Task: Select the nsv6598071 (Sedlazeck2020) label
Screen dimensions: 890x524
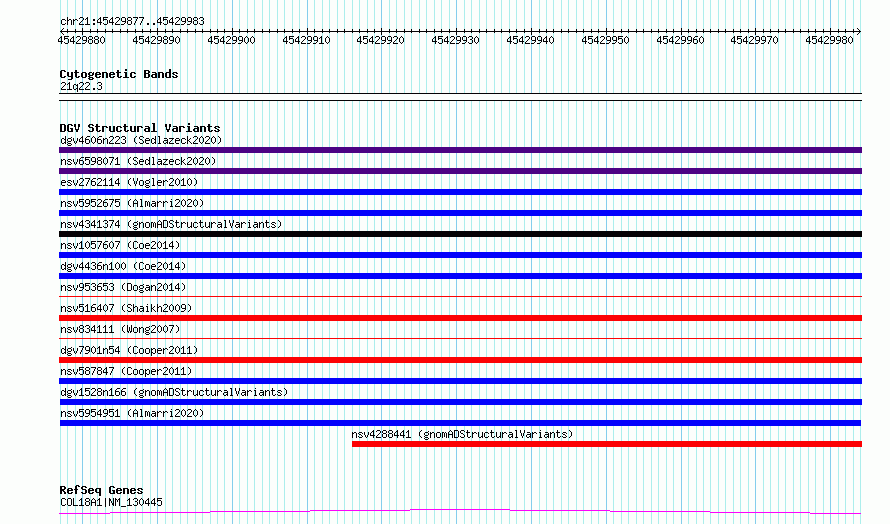Action: coord(138,161)
